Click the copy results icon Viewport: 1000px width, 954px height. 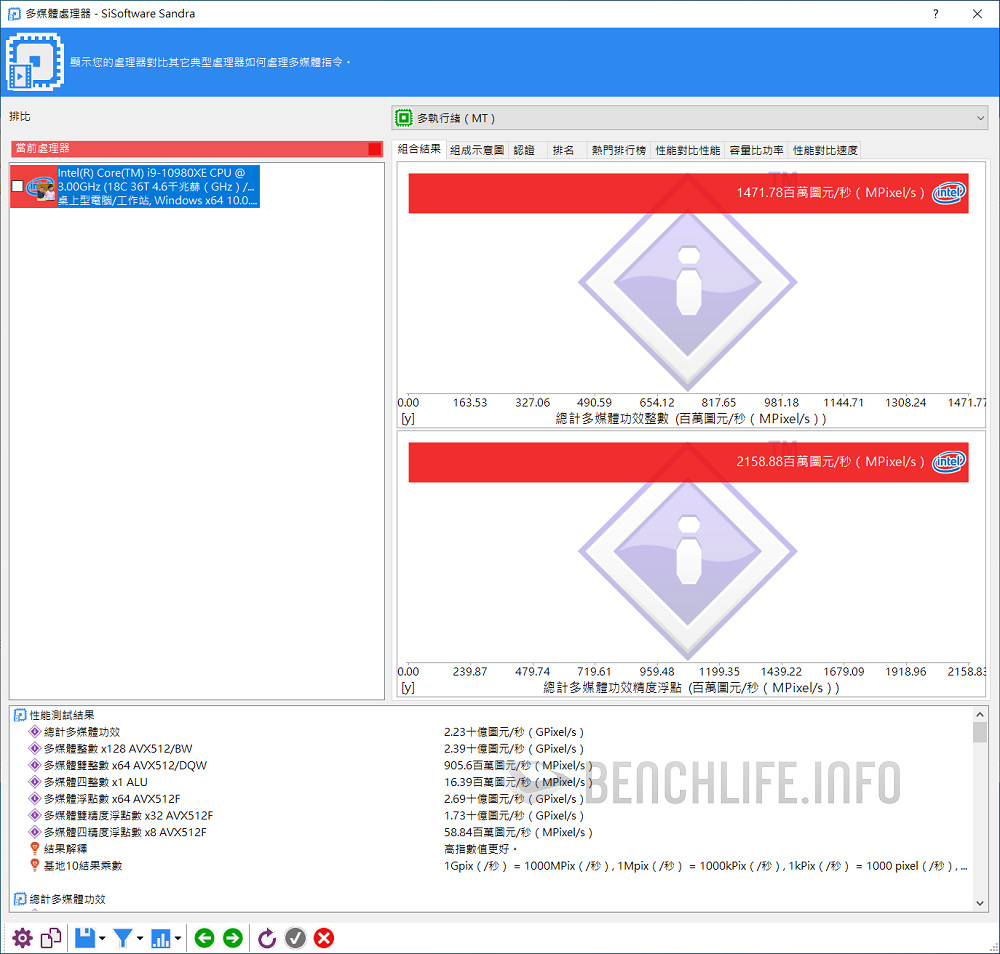[x=51, y=938]
